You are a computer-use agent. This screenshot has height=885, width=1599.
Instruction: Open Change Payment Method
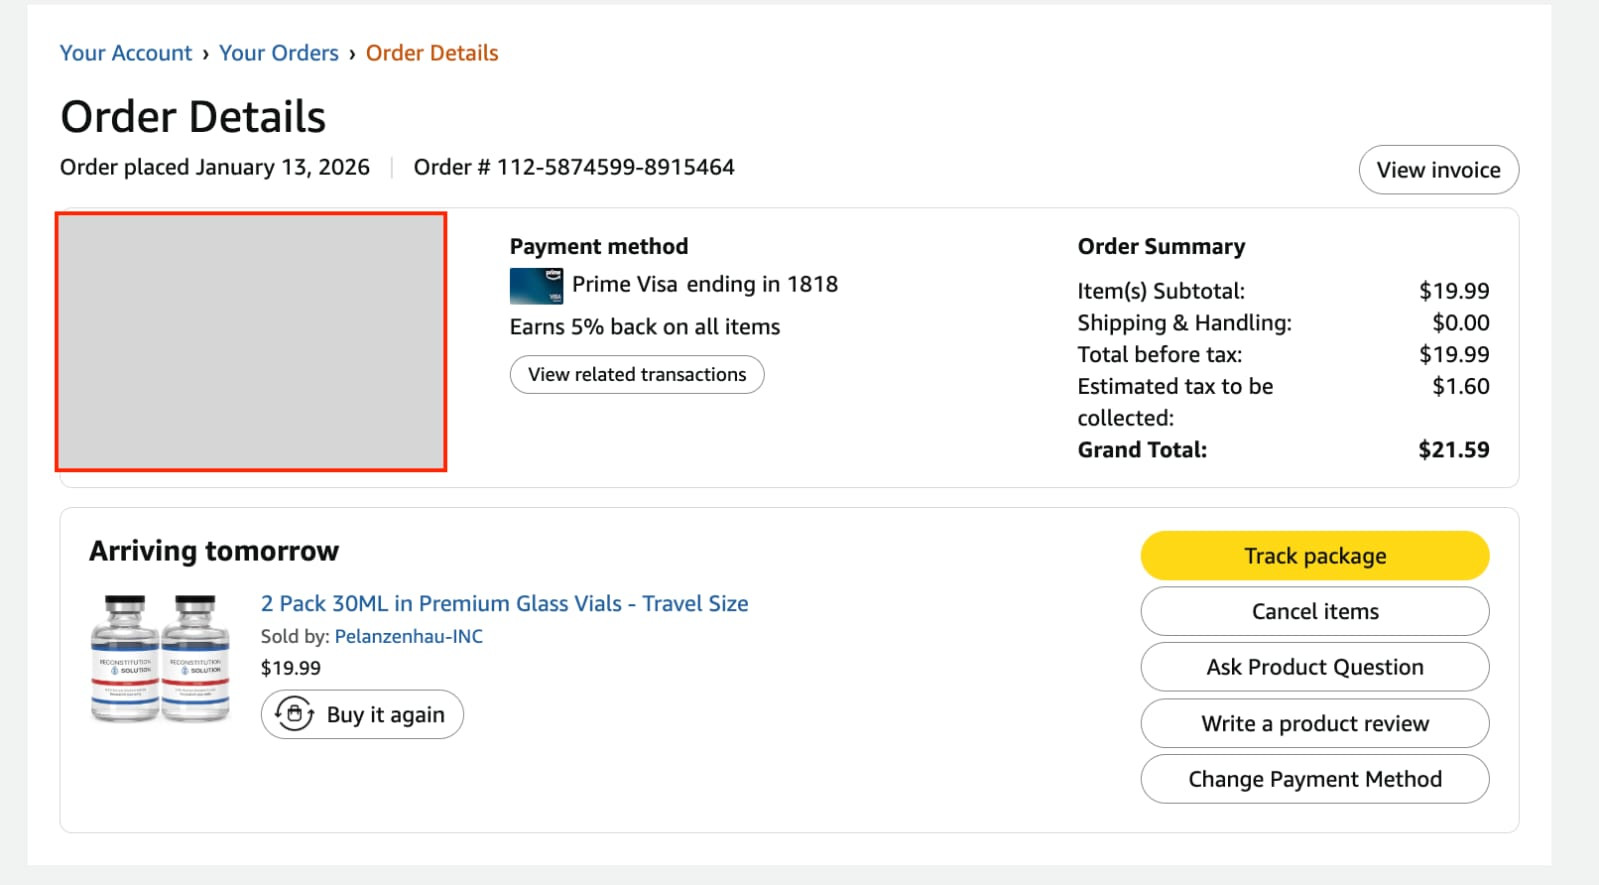pyautogui.click(x=1314, y=779)
